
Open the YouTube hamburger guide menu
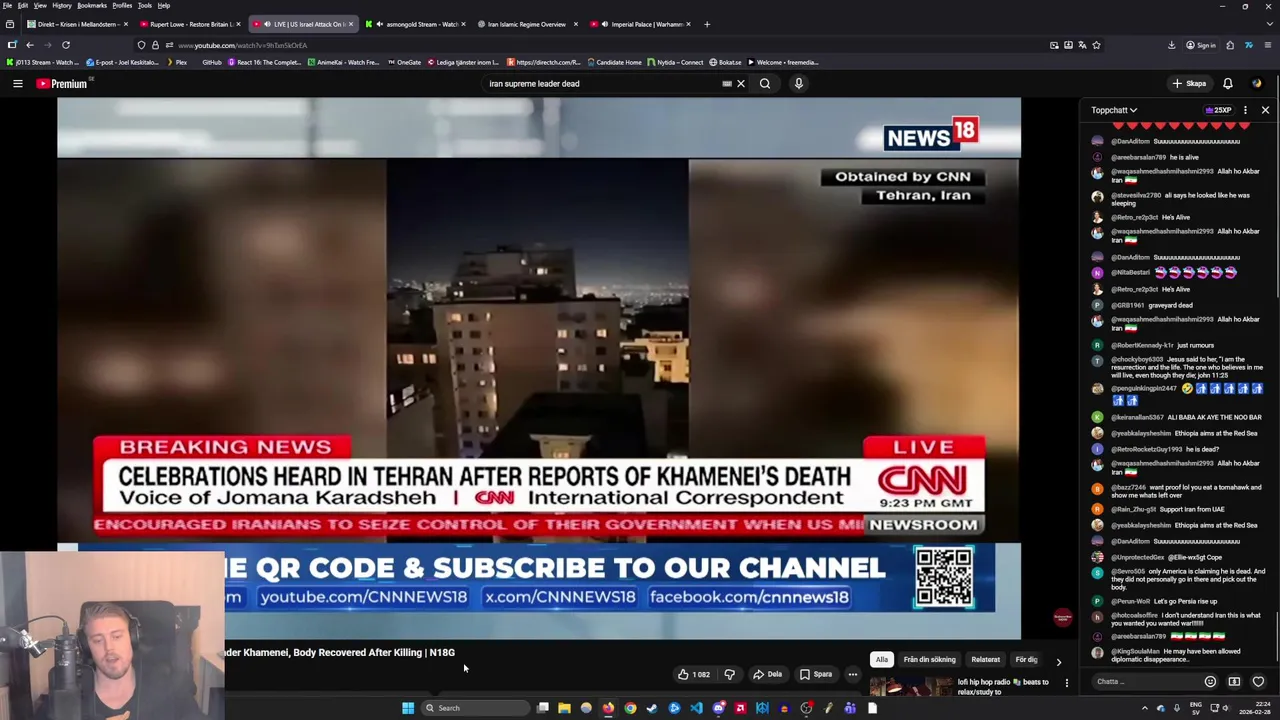(x=17, y=84)
